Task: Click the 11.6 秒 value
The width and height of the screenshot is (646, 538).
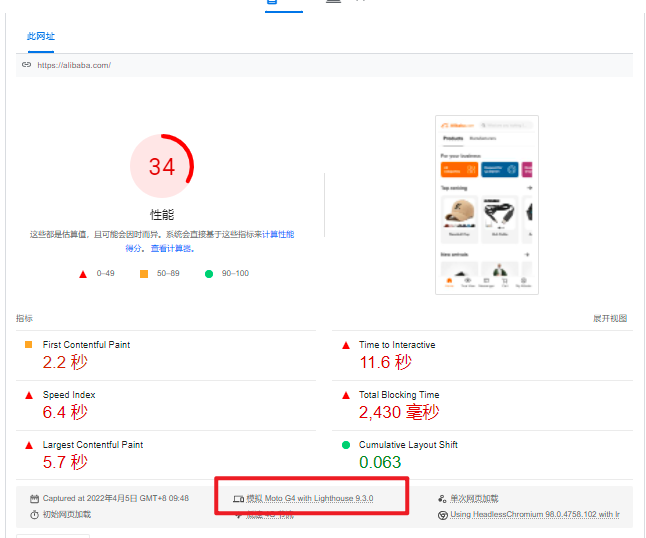Action: coord(385,363)
